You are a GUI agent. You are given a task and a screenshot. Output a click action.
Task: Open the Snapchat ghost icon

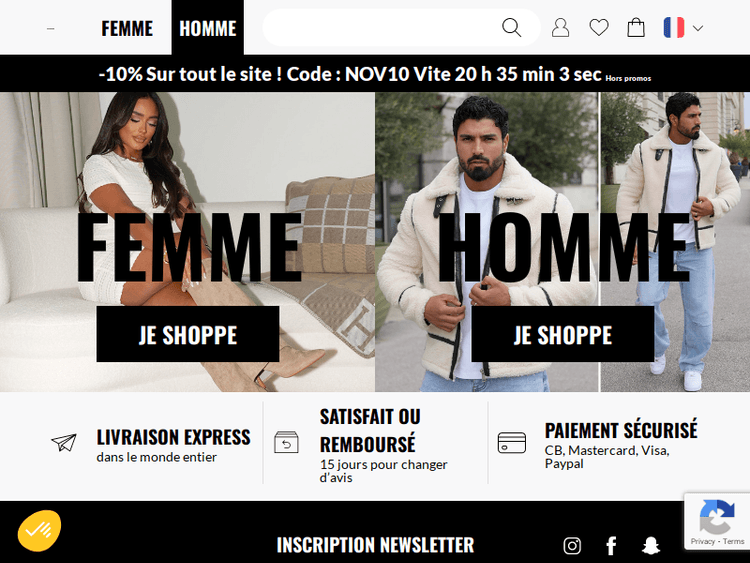click(651, 545)
